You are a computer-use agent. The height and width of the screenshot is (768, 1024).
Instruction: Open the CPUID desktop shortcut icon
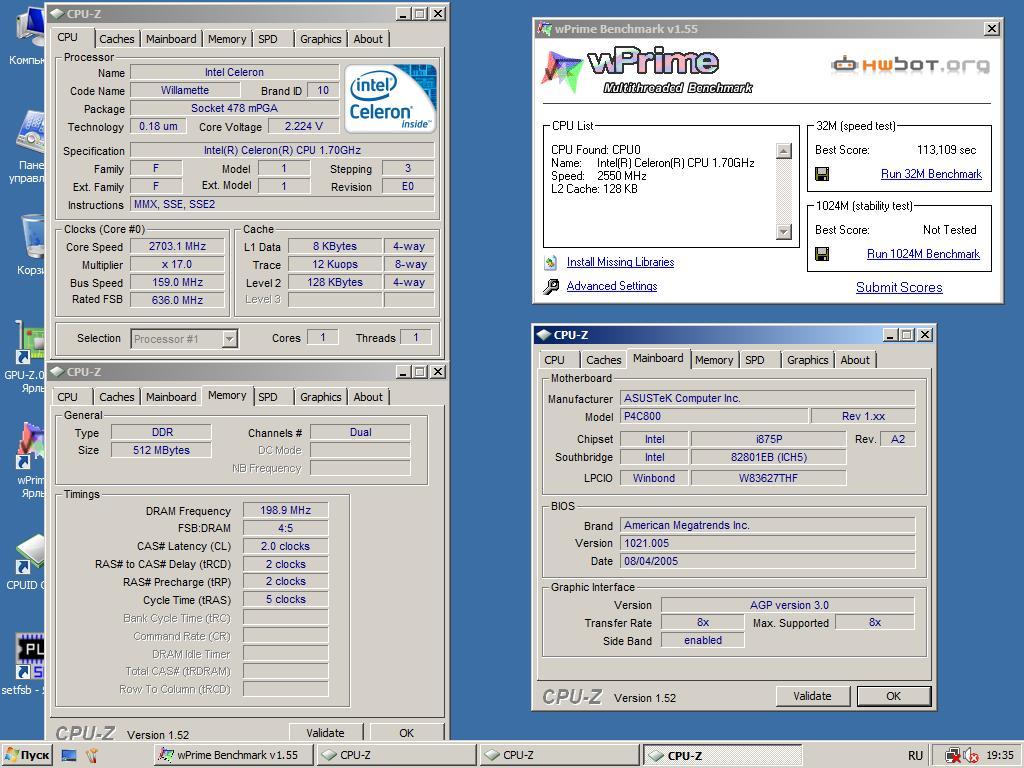pyautogui.click(x=30, y=553)
